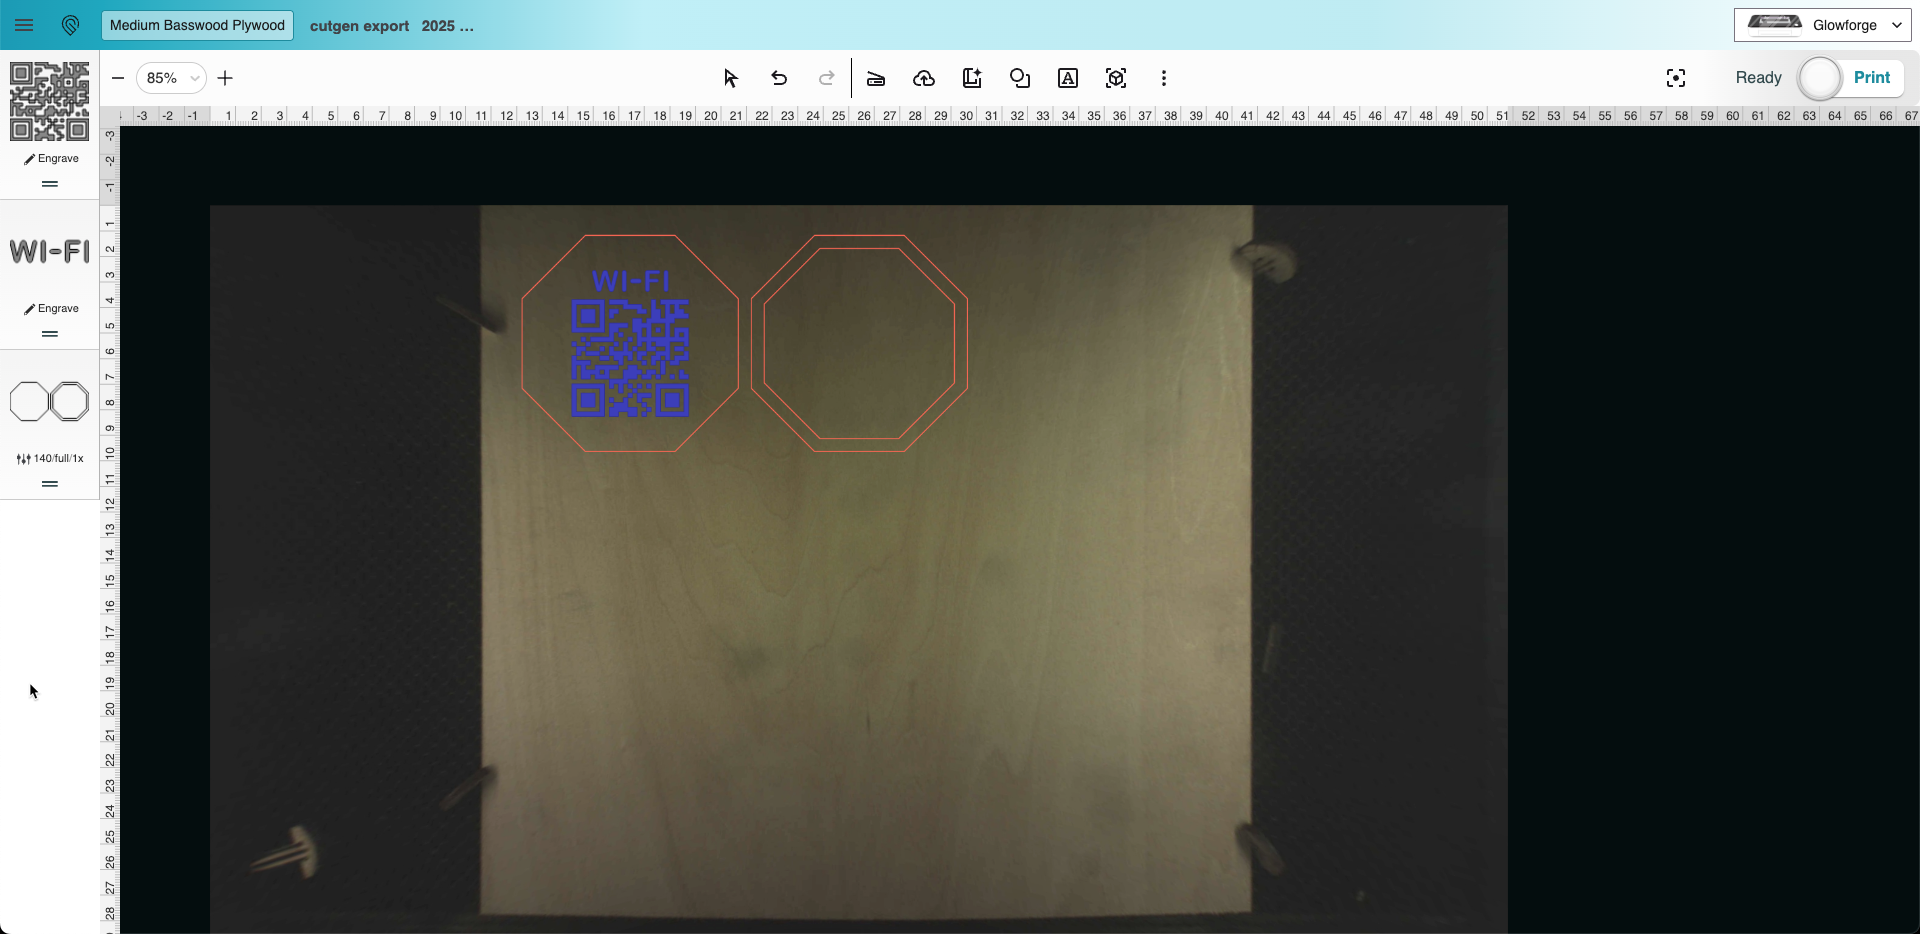This screenshot has height=934, width=1920.
Task: Add text with the text tool
Action: (x=1068, y=78)
